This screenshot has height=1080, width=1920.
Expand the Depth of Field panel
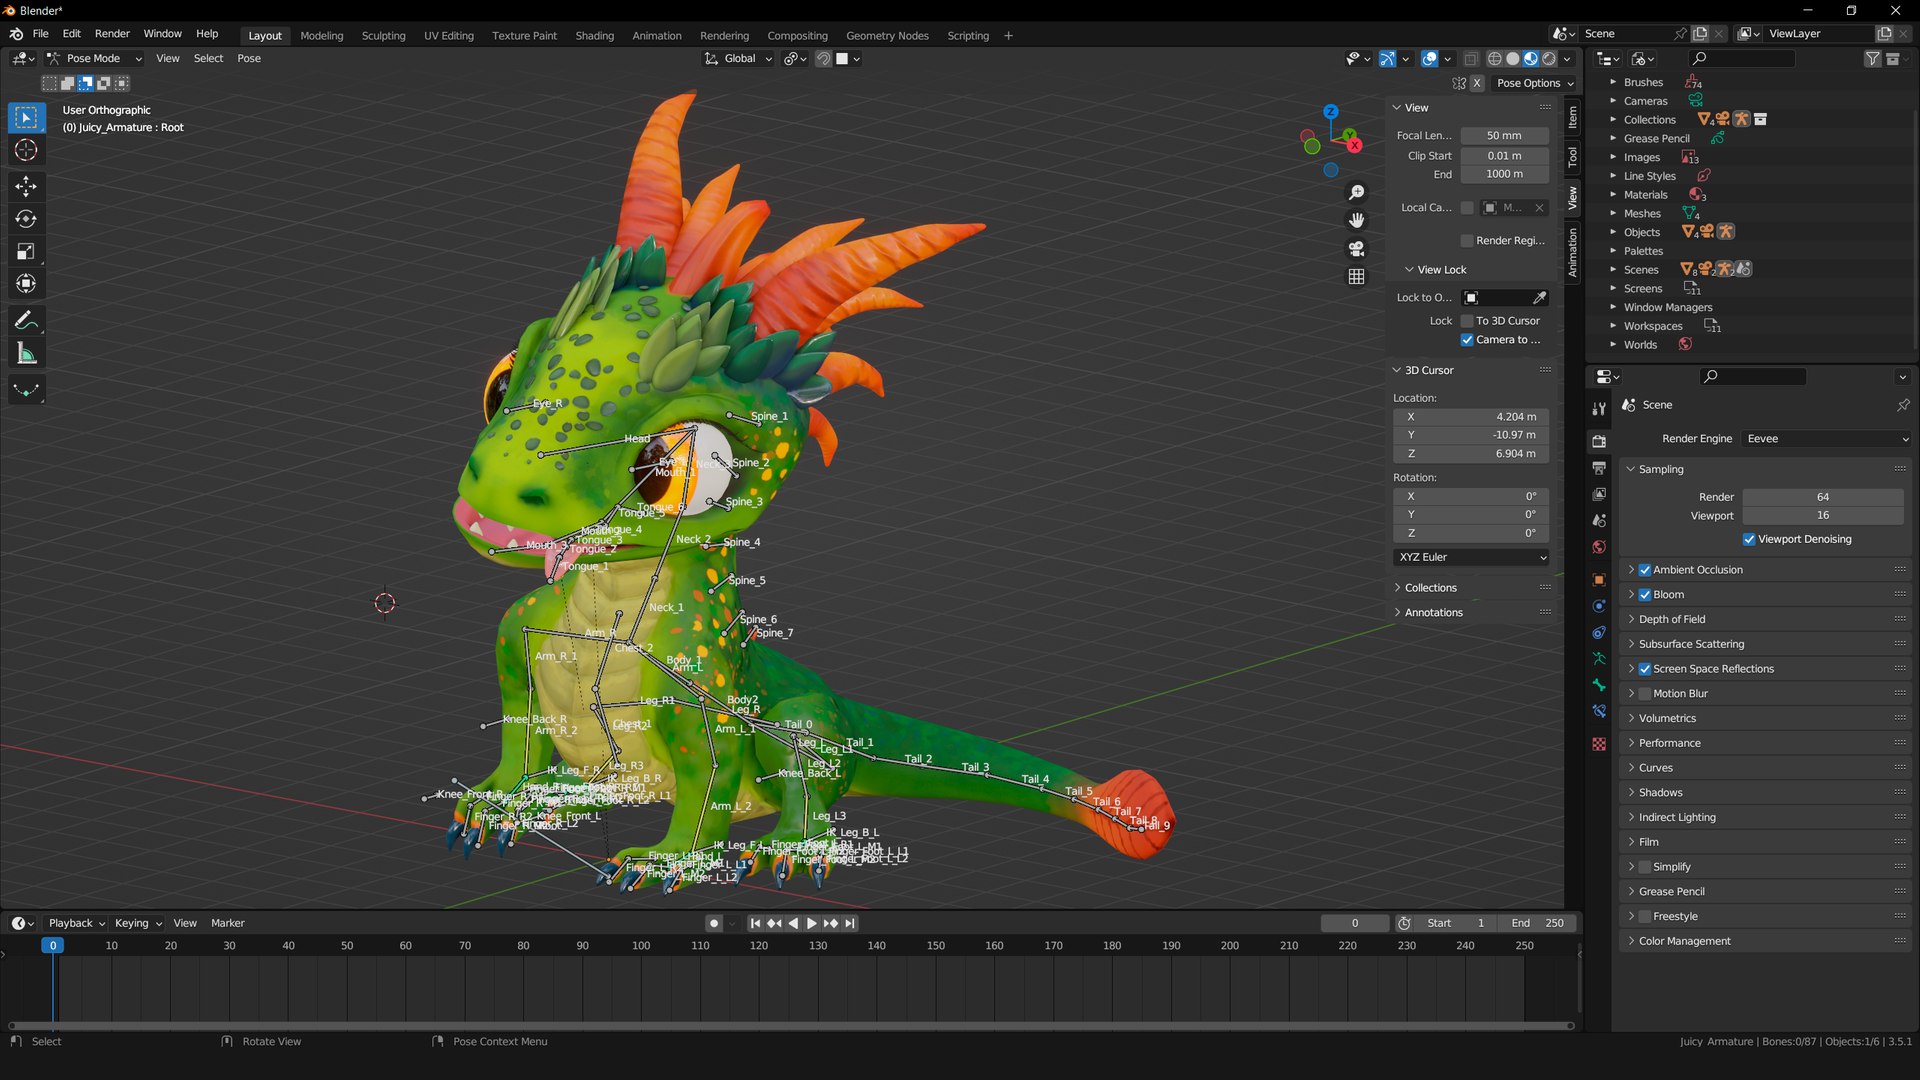1671,620
